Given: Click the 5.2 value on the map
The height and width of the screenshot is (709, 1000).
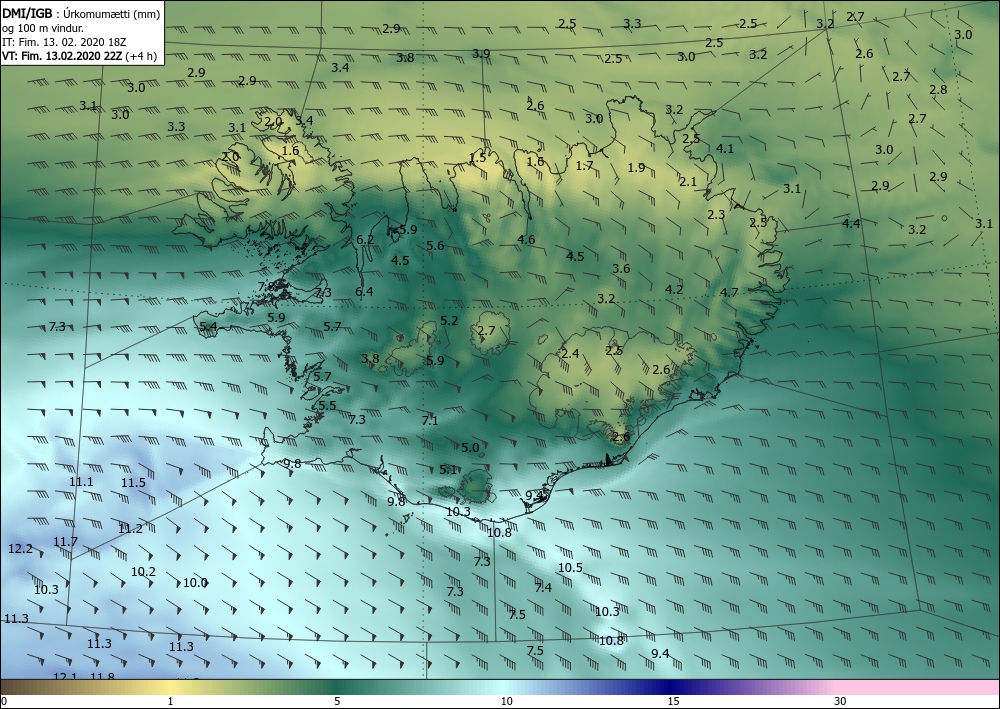Looking at the screenshot, I should click(x=450, y=320).
